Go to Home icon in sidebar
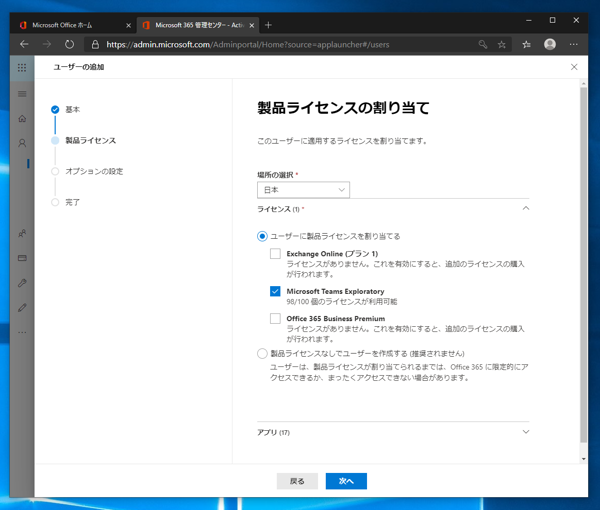The height and width of the screenshot is (510, 600). click(x=22, y=119)
